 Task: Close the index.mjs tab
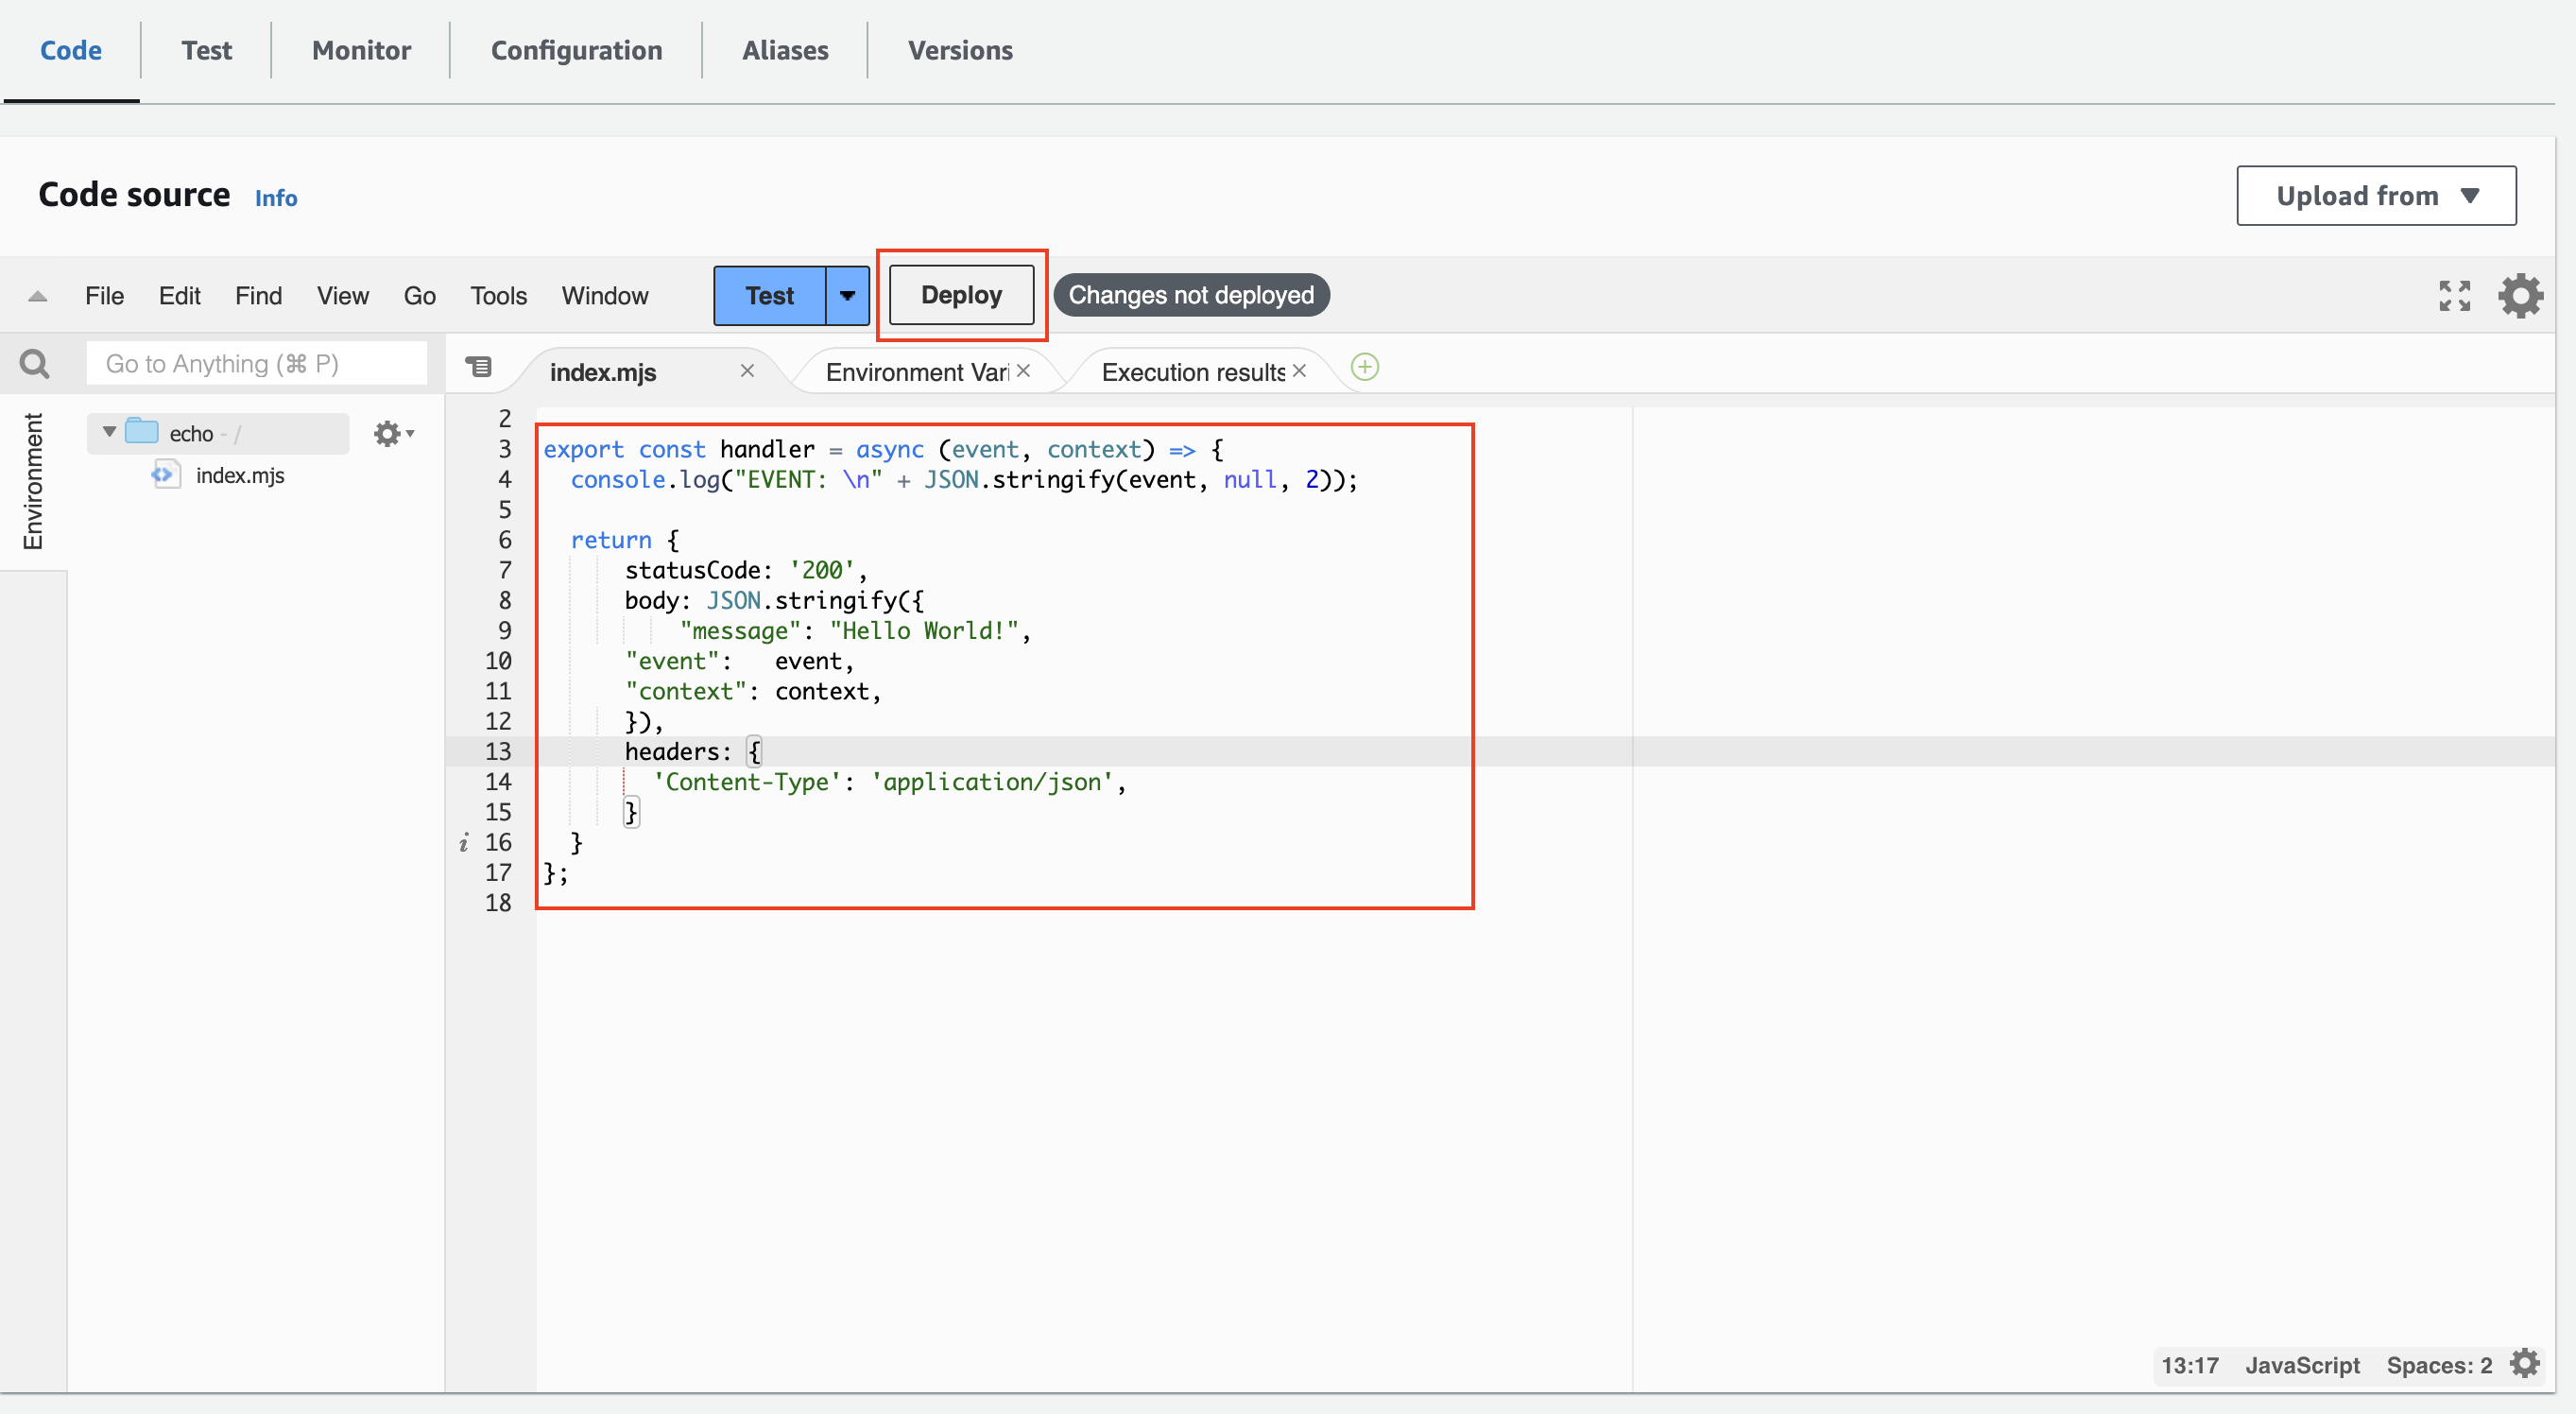[x=747, y=371]
